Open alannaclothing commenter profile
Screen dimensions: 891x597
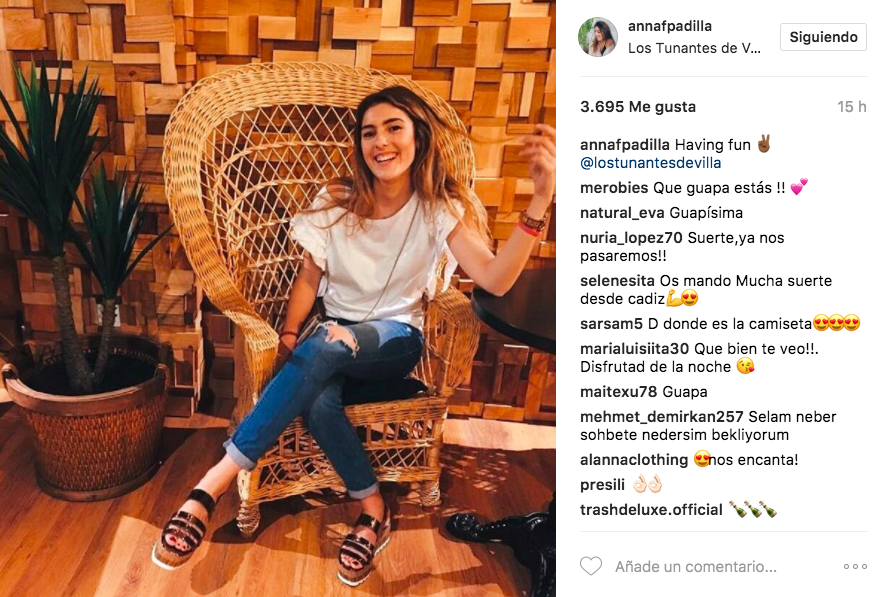[x=634, y=460]
